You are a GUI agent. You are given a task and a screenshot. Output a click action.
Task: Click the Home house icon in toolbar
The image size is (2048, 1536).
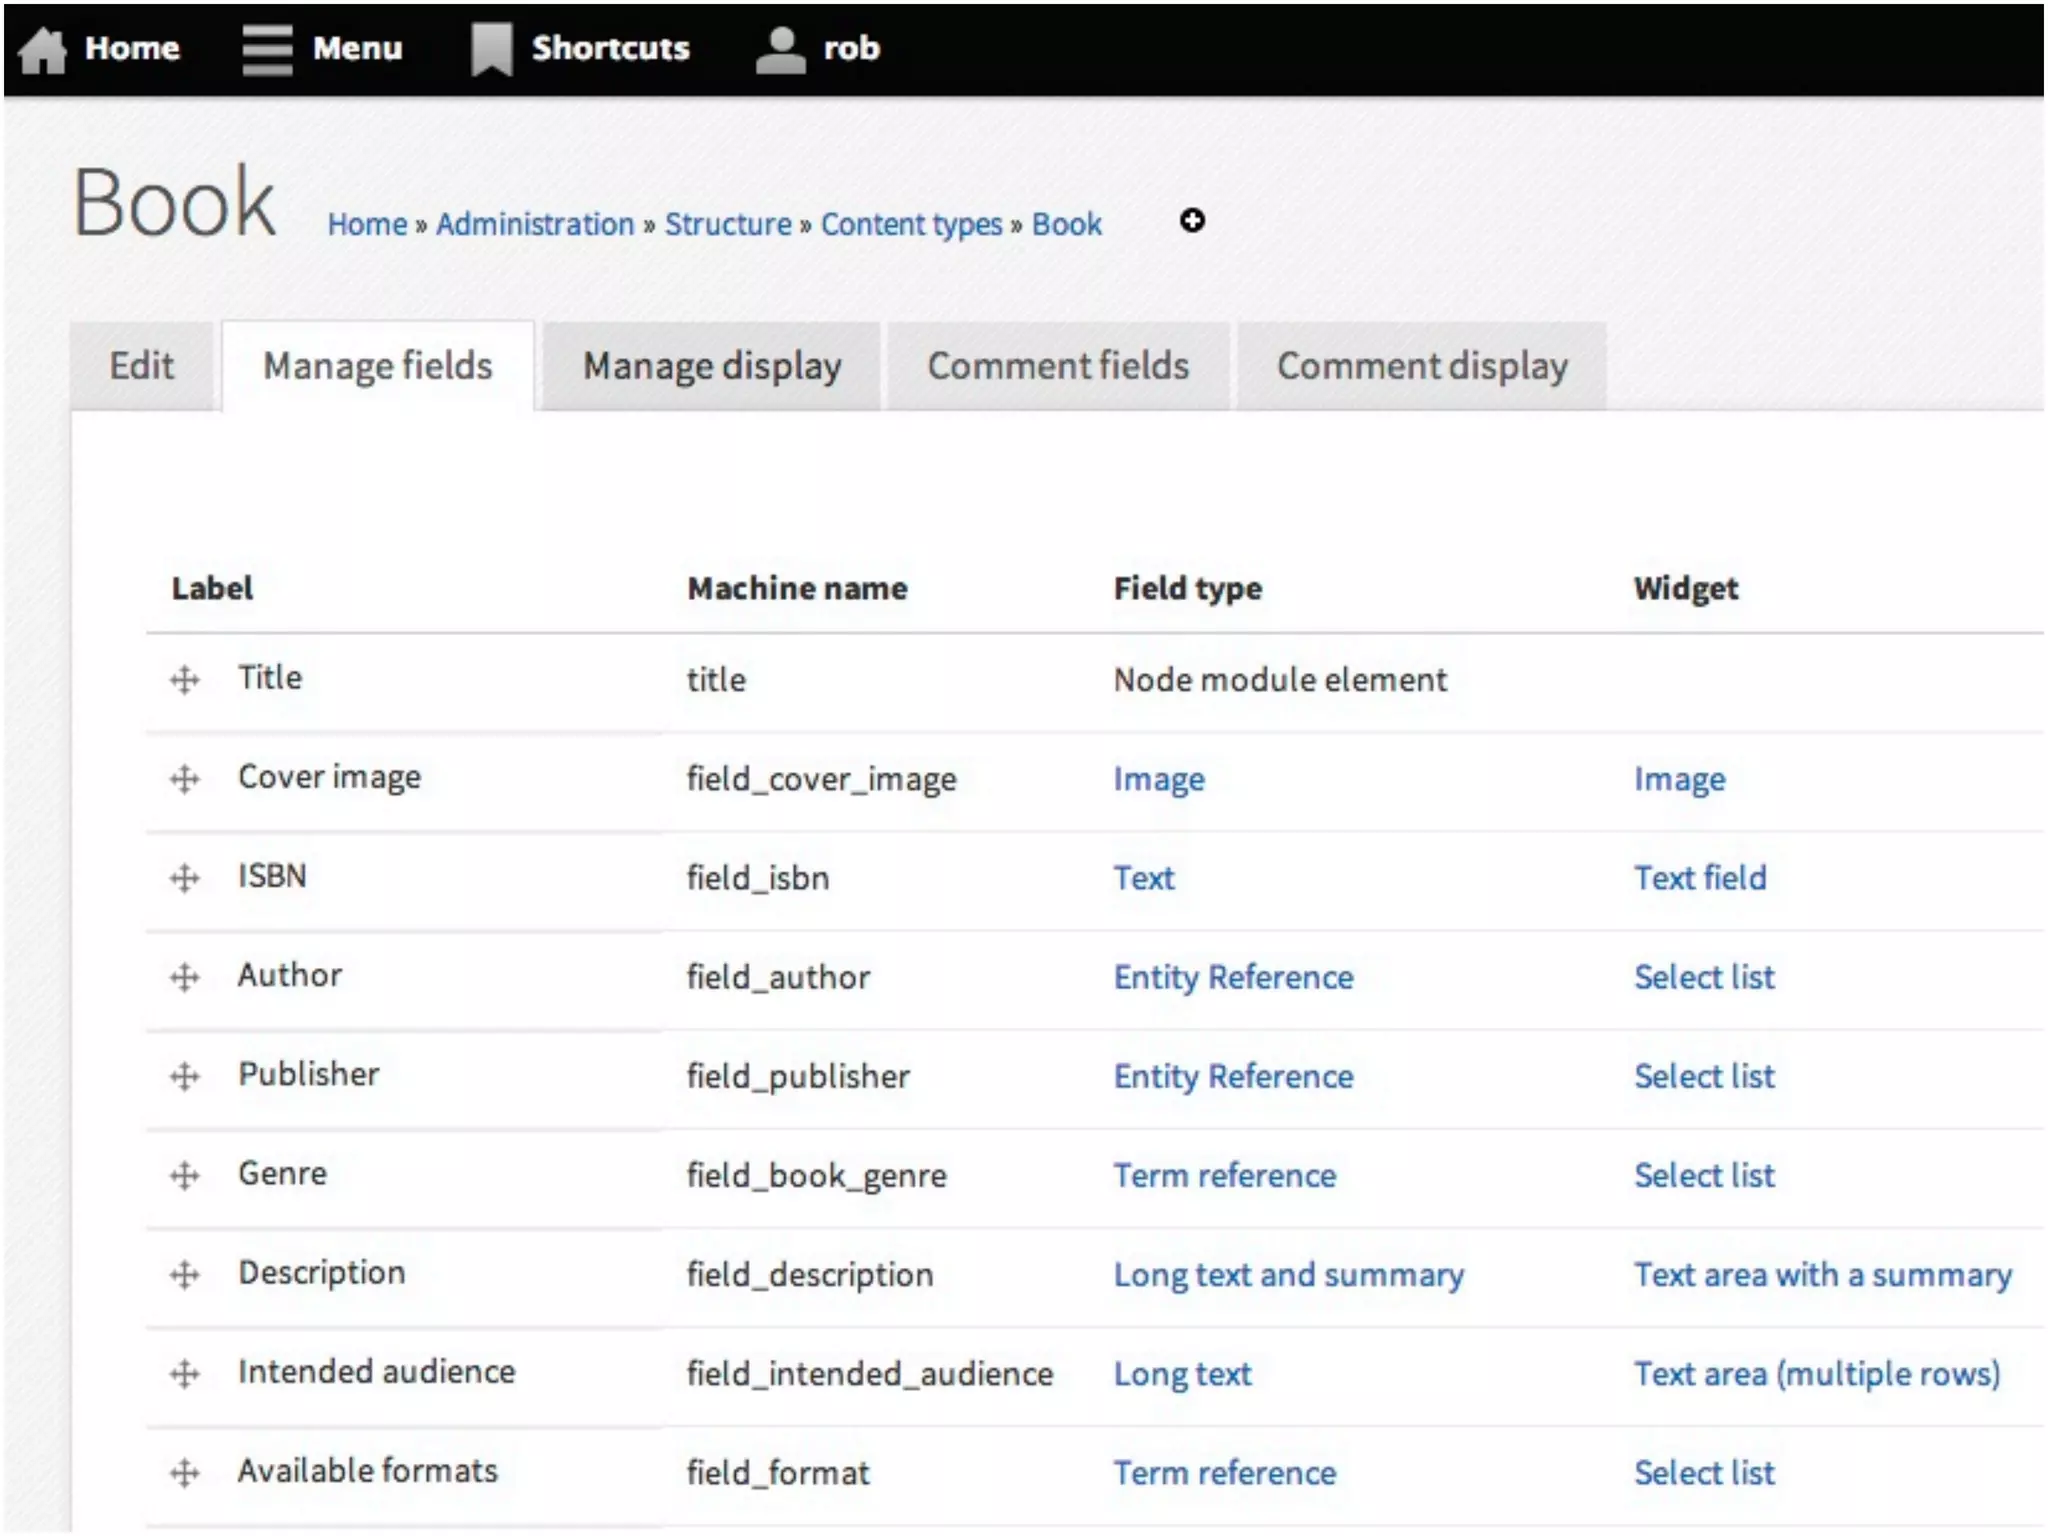[x=42, y=49]
